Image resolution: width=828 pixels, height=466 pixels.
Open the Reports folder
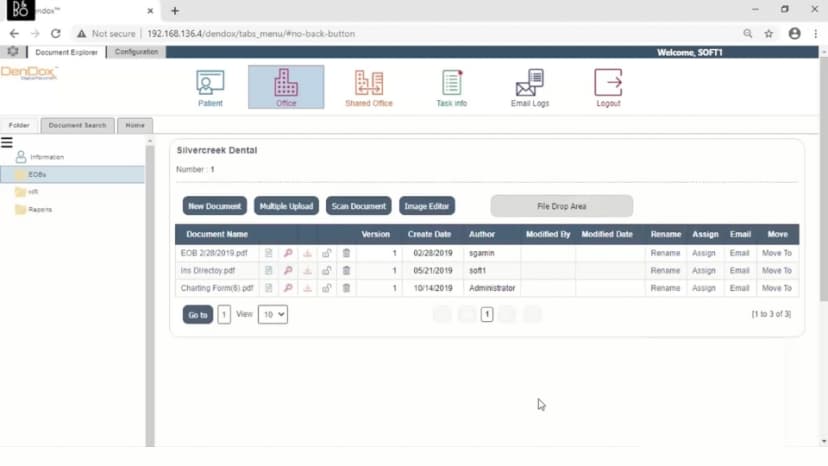point(34,209)
